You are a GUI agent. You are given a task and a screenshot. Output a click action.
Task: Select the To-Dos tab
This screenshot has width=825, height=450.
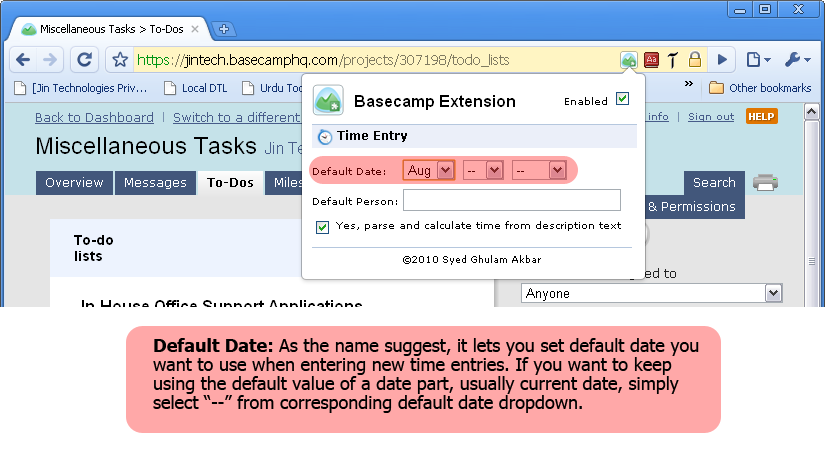tap(230, 183)
